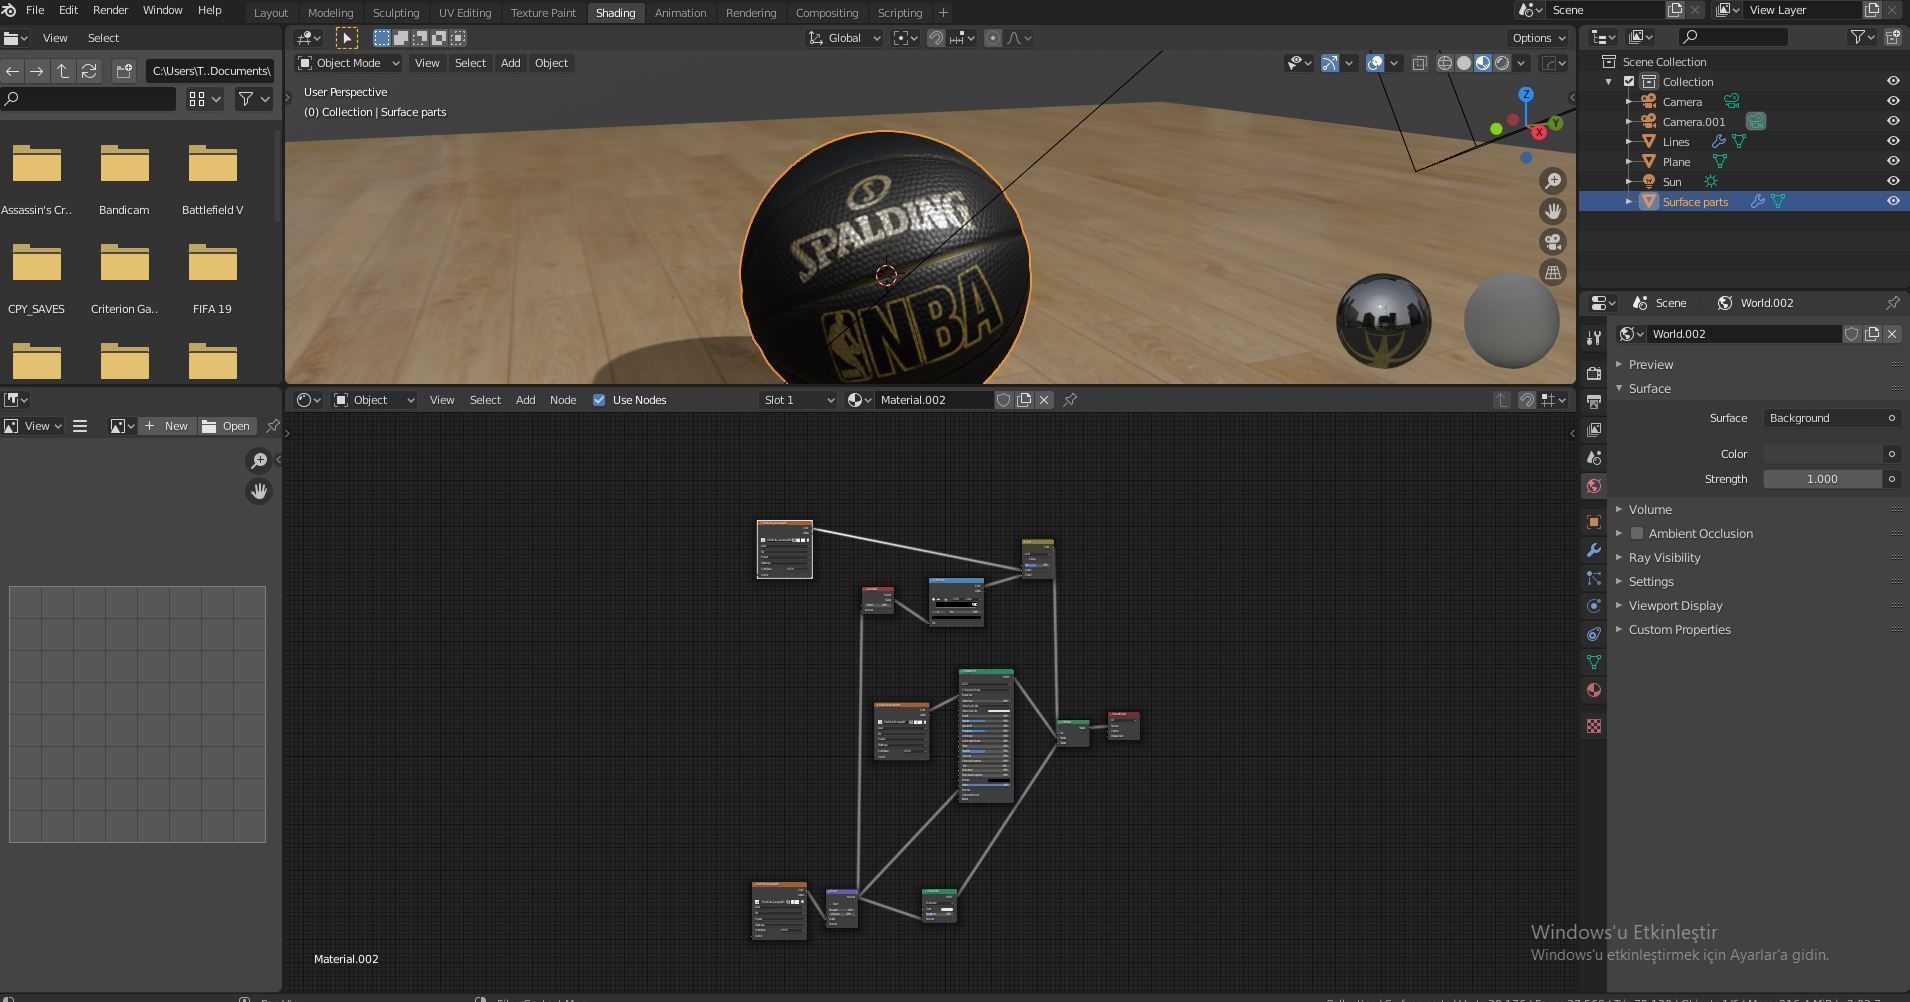
Task: Open the Surface Background shader dropdown
Action: pyautogui.click(x=1831, y=418)
